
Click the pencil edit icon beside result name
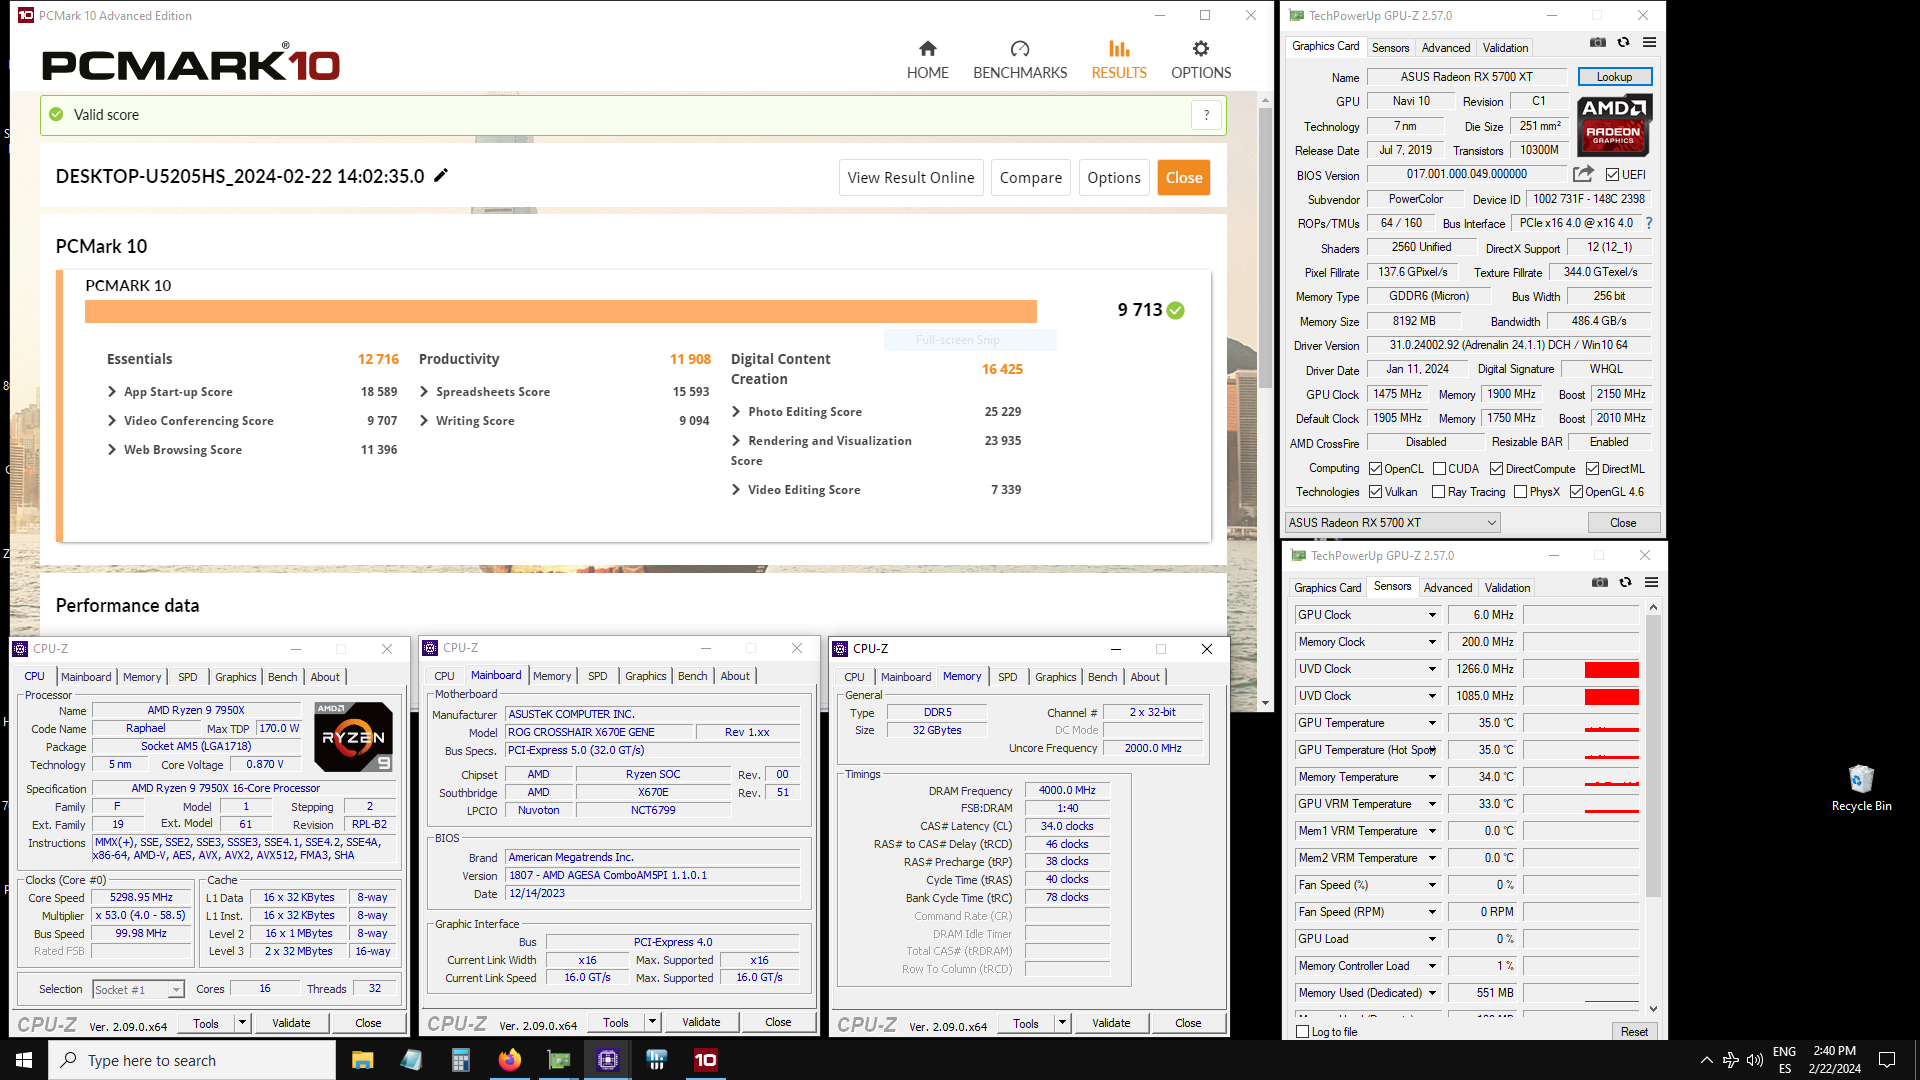(x=441, y=175)
